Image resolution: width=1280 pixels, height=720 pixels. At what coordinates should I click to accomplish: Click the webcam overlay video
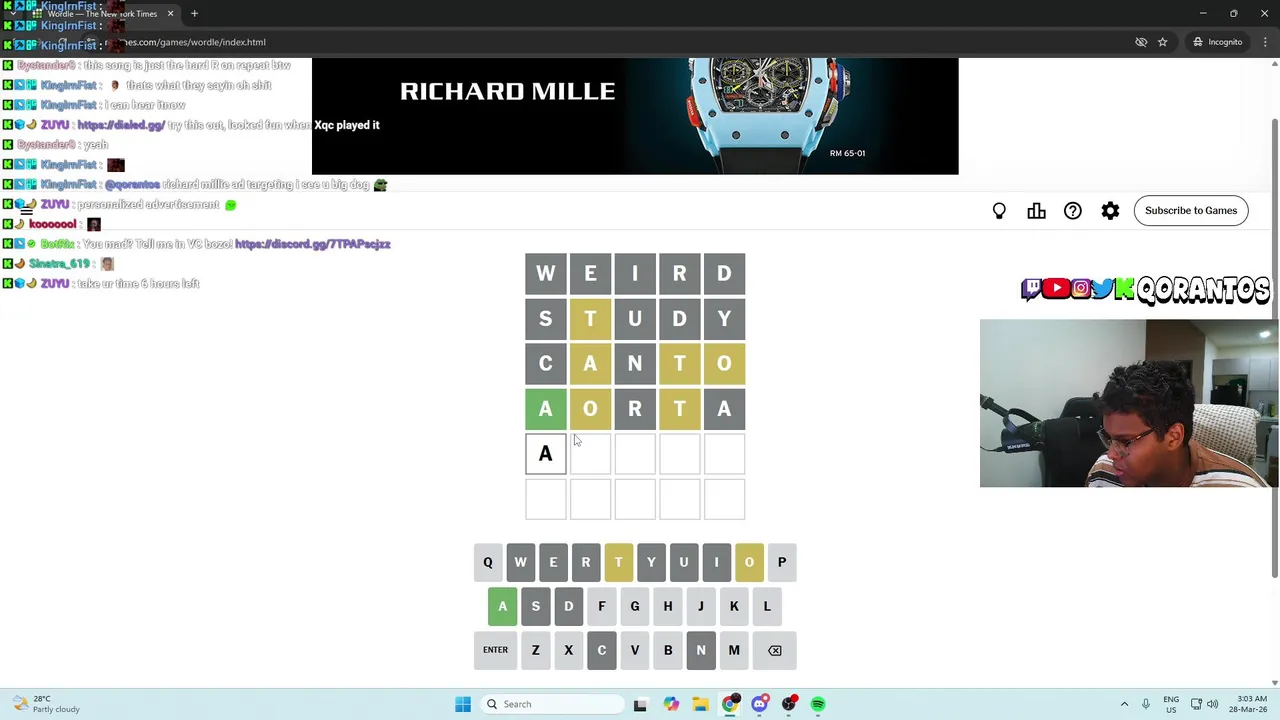click(x=1129, y=403)
